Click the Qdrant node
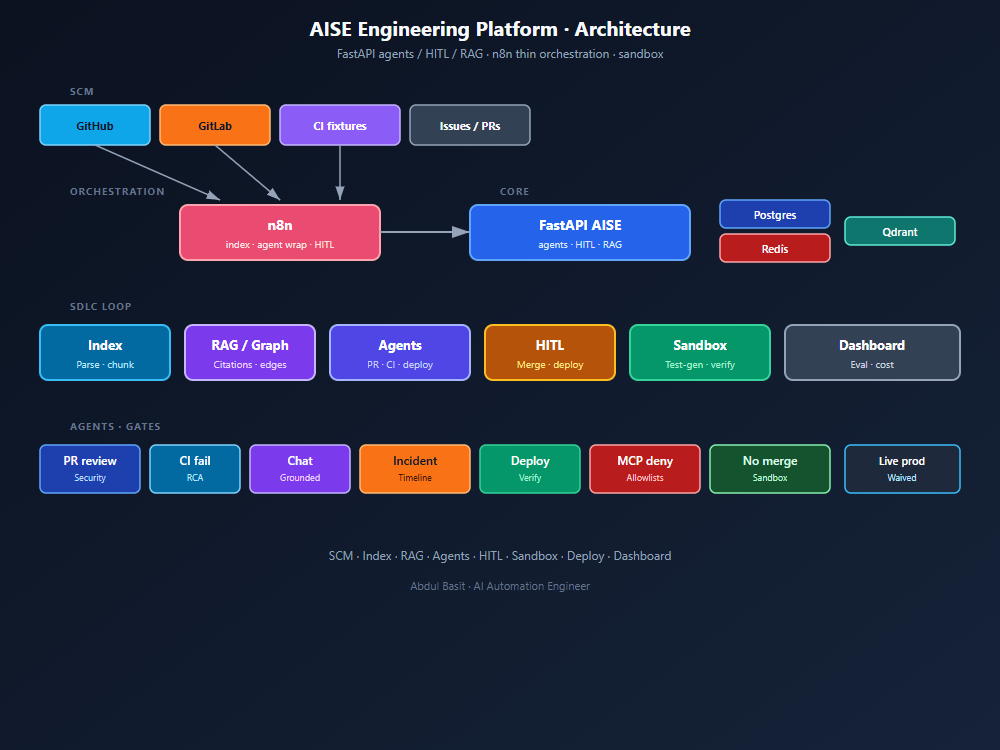The image size is (1000, 750). coord(900,232)
